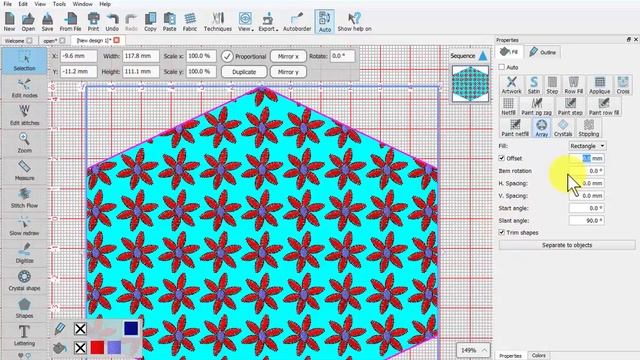Select the Measure tool

point(24,171)
